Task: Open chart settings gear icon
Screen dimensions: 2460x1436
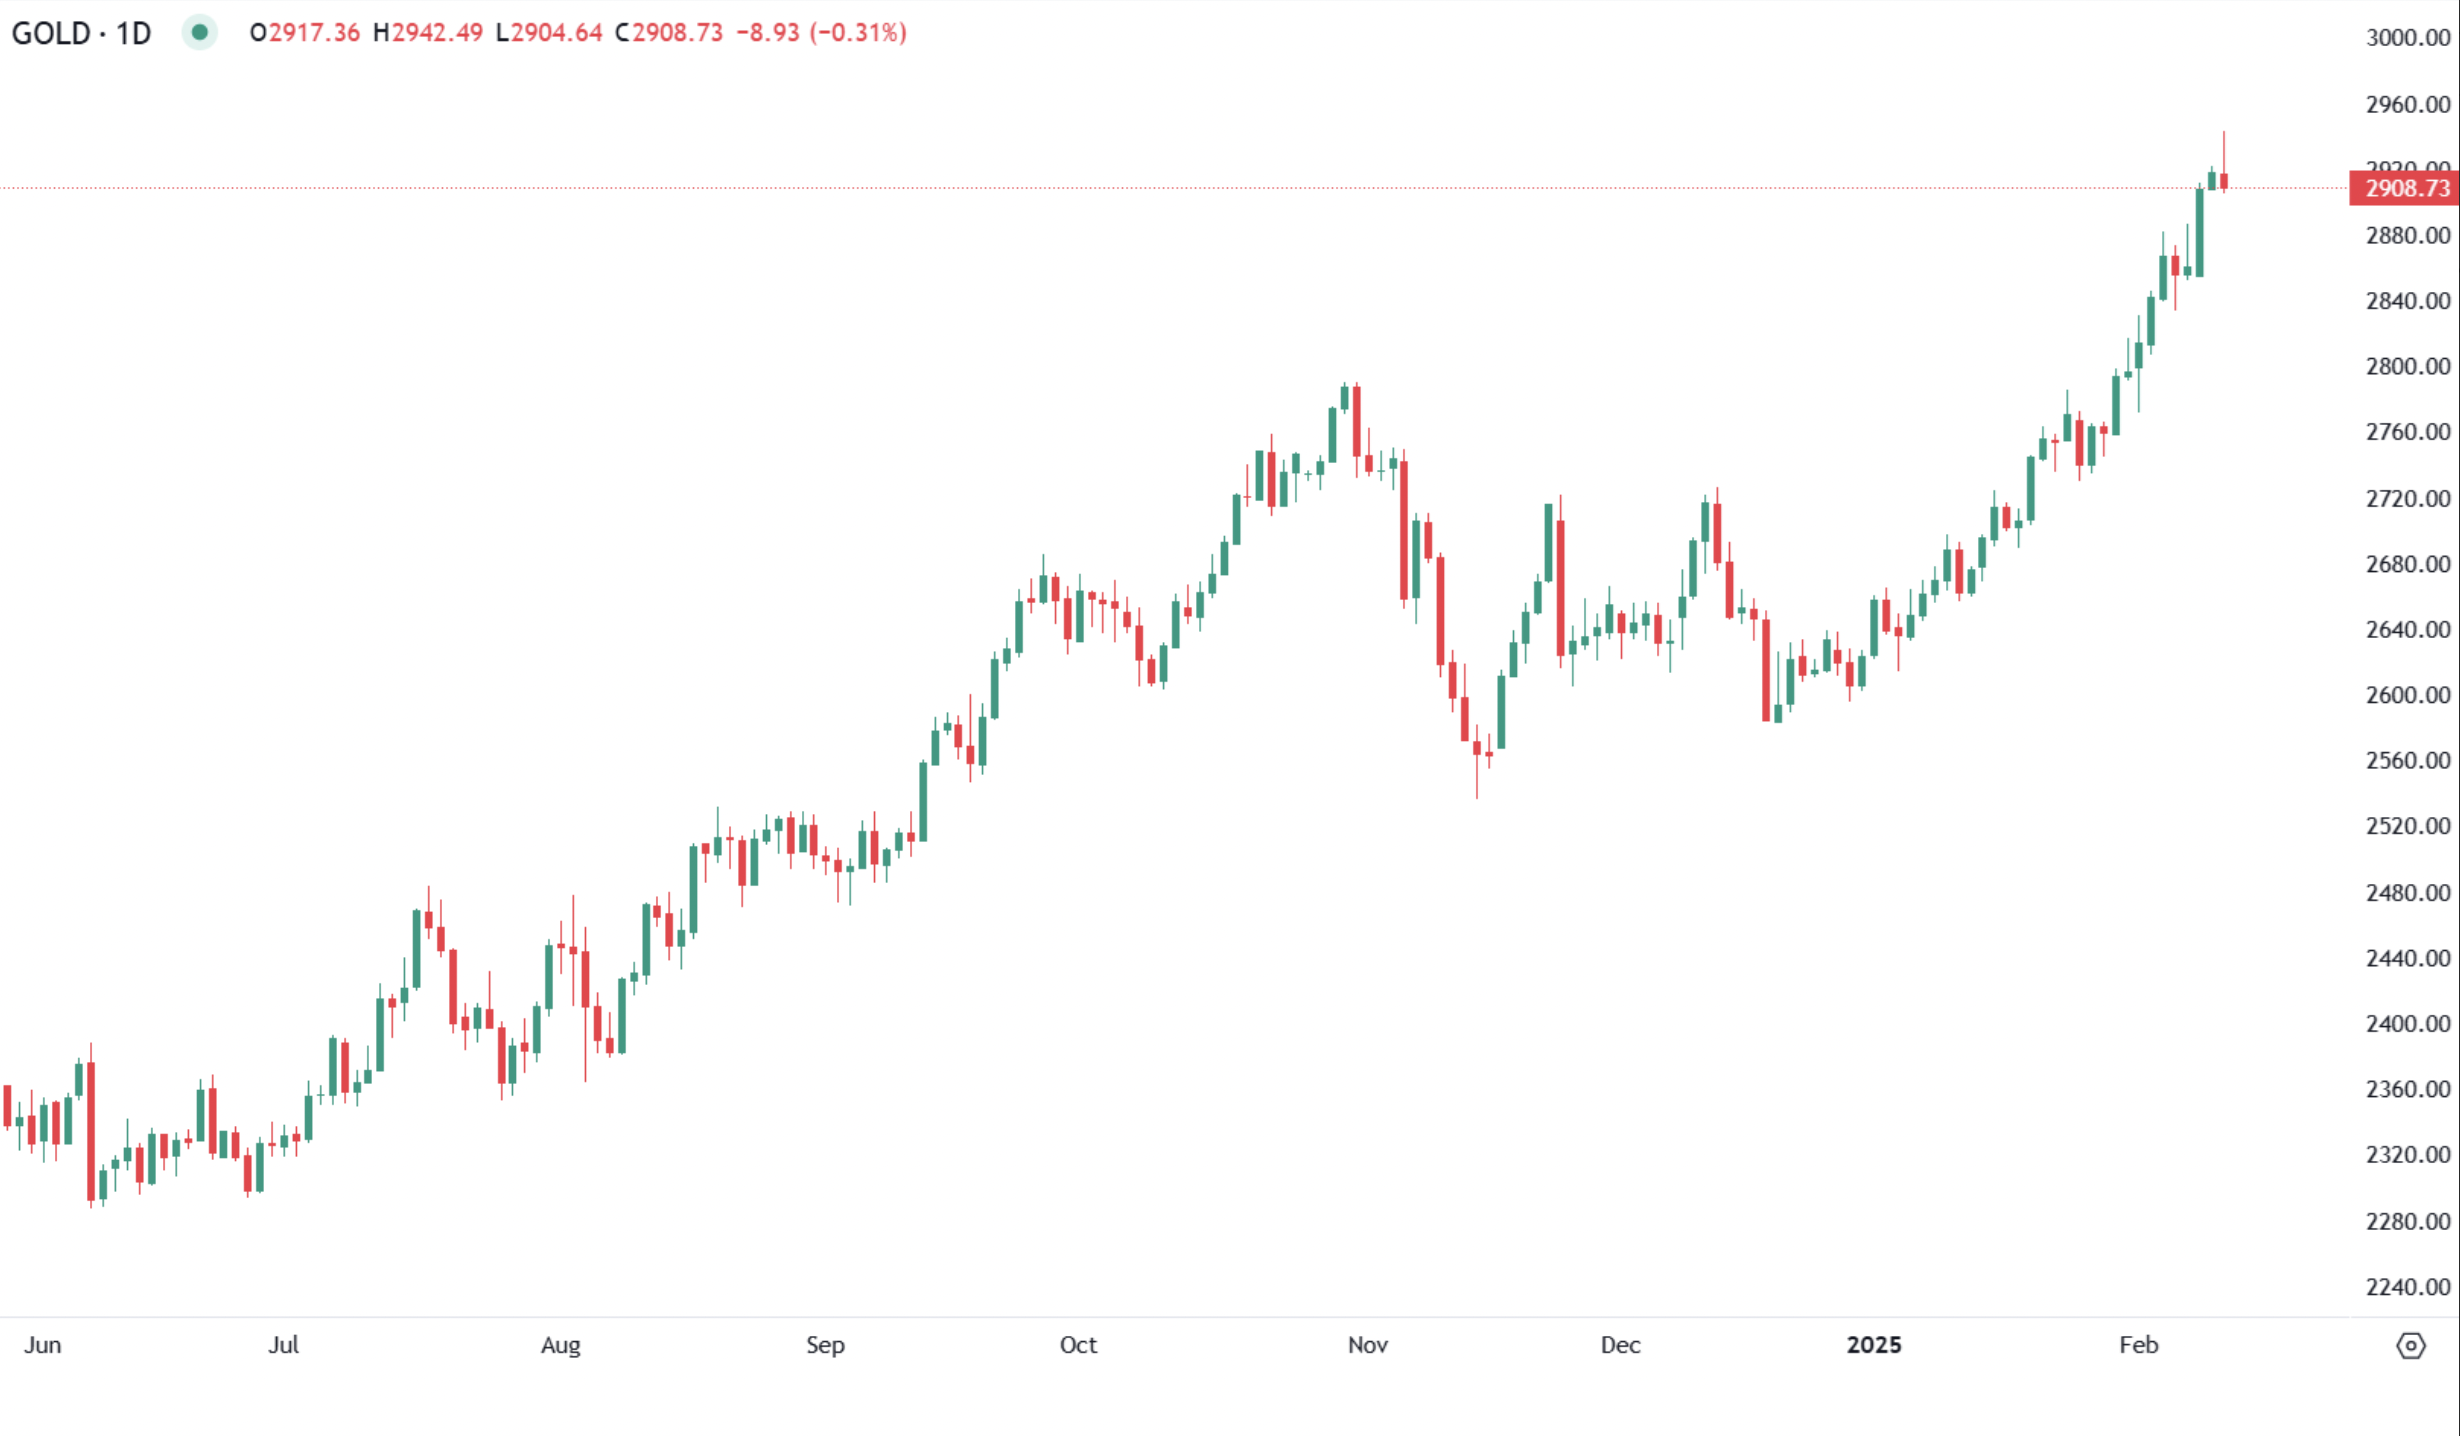Action: [2410, 1345]
